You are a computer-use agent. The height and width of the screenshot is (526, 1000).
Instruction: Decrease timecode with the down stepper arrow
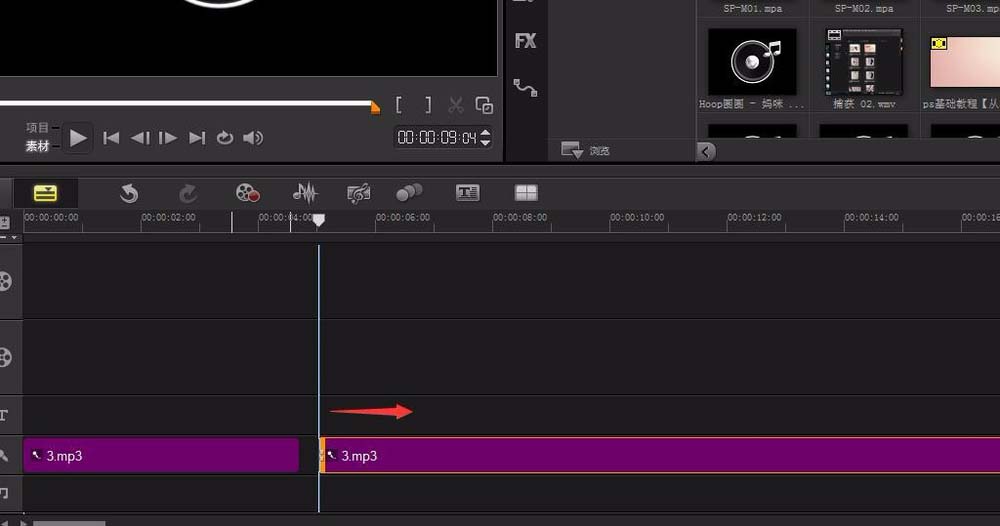(485, 142)
